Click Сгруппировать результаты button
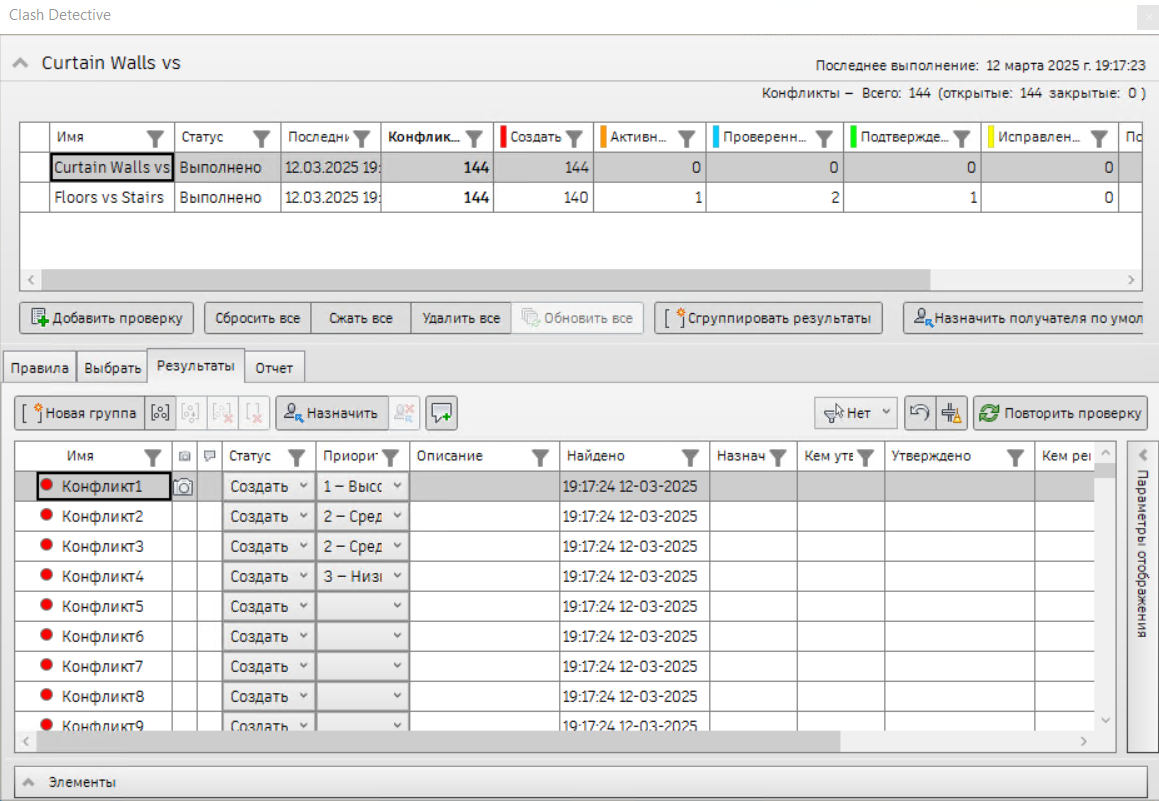 pyautogui.click(x=768, y=318)
